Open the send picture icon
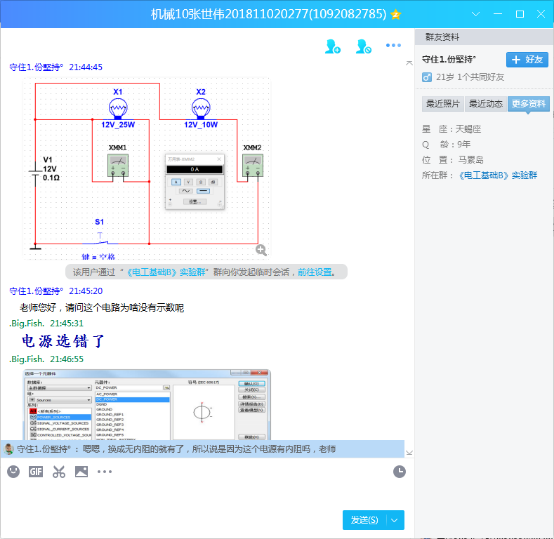This screenshot has width=554, height=539. 81,472
